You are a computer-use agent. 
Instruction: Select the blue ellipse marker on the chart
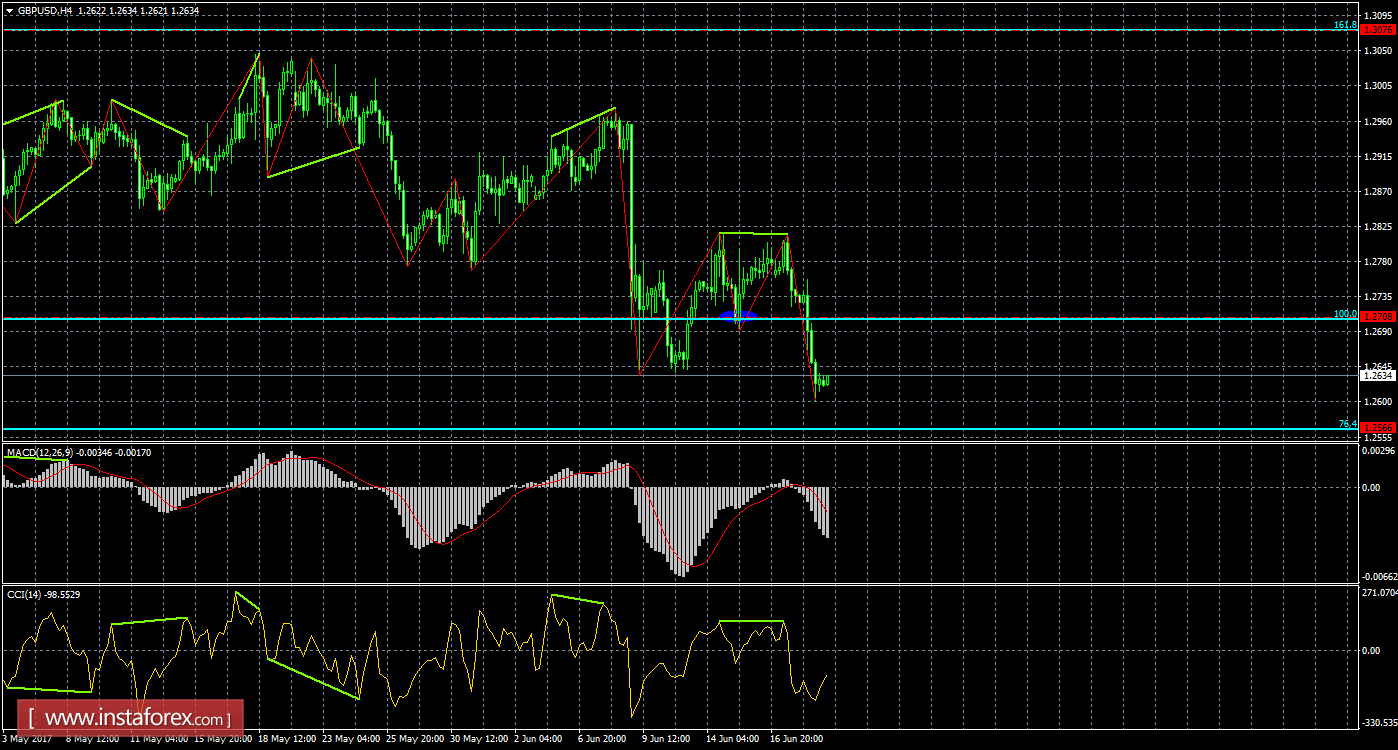coord(738,316)
